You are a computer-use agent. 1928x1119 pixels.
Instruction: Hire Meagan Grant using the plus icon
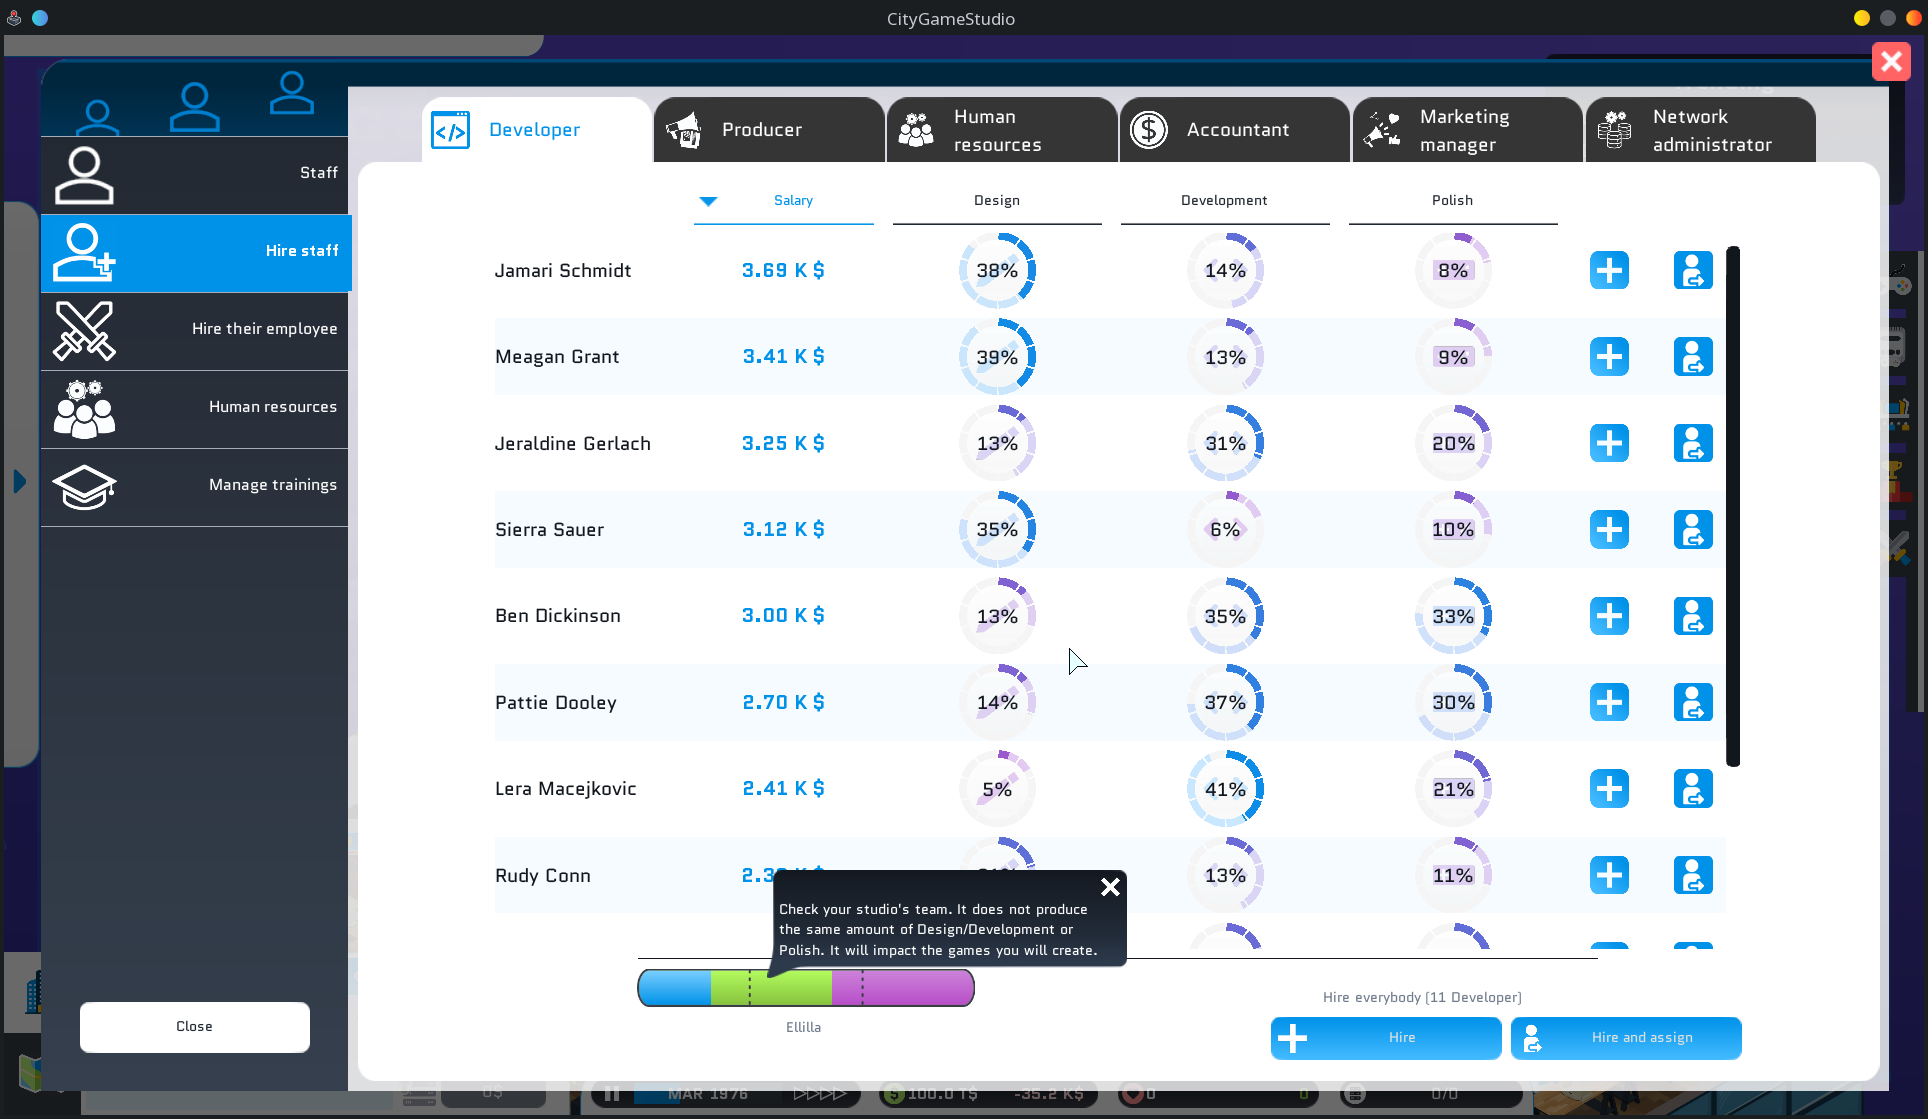click(1609, 357)
